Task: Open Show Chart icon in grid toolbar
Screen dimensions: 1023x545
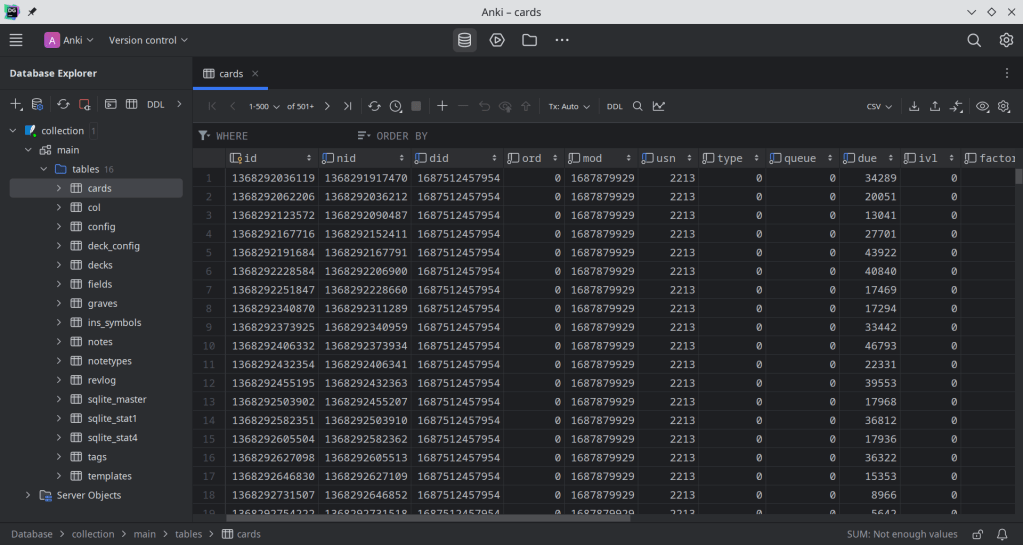Action: click(x=659, y=106)
